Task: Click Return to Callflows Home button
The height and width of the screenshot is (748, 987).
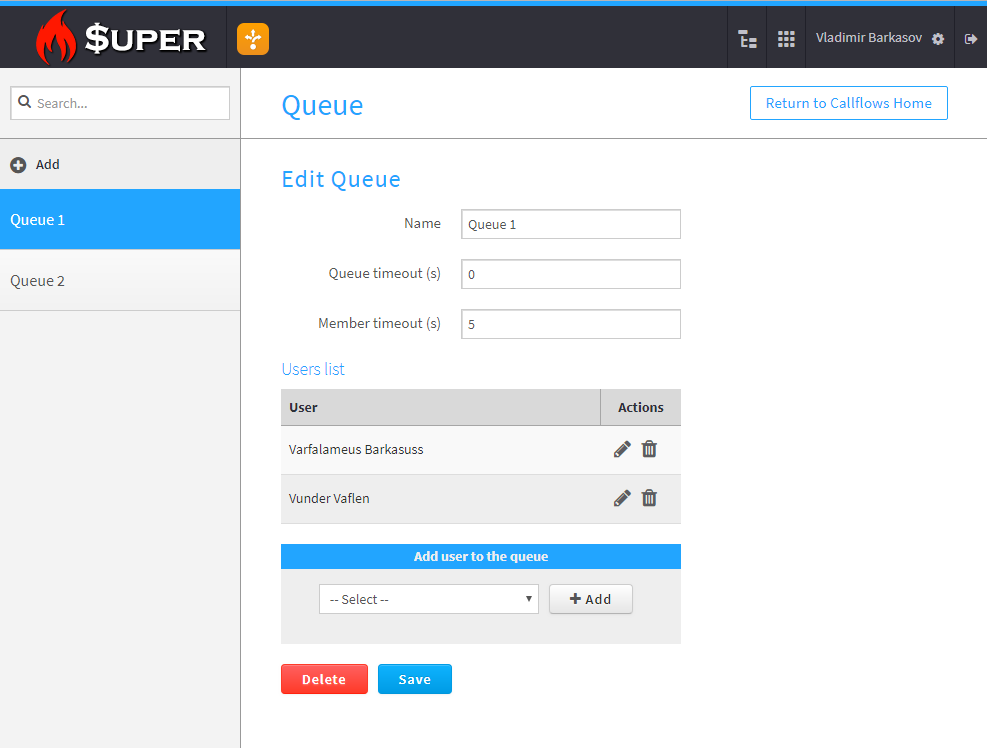Action: tap(848, 103)
